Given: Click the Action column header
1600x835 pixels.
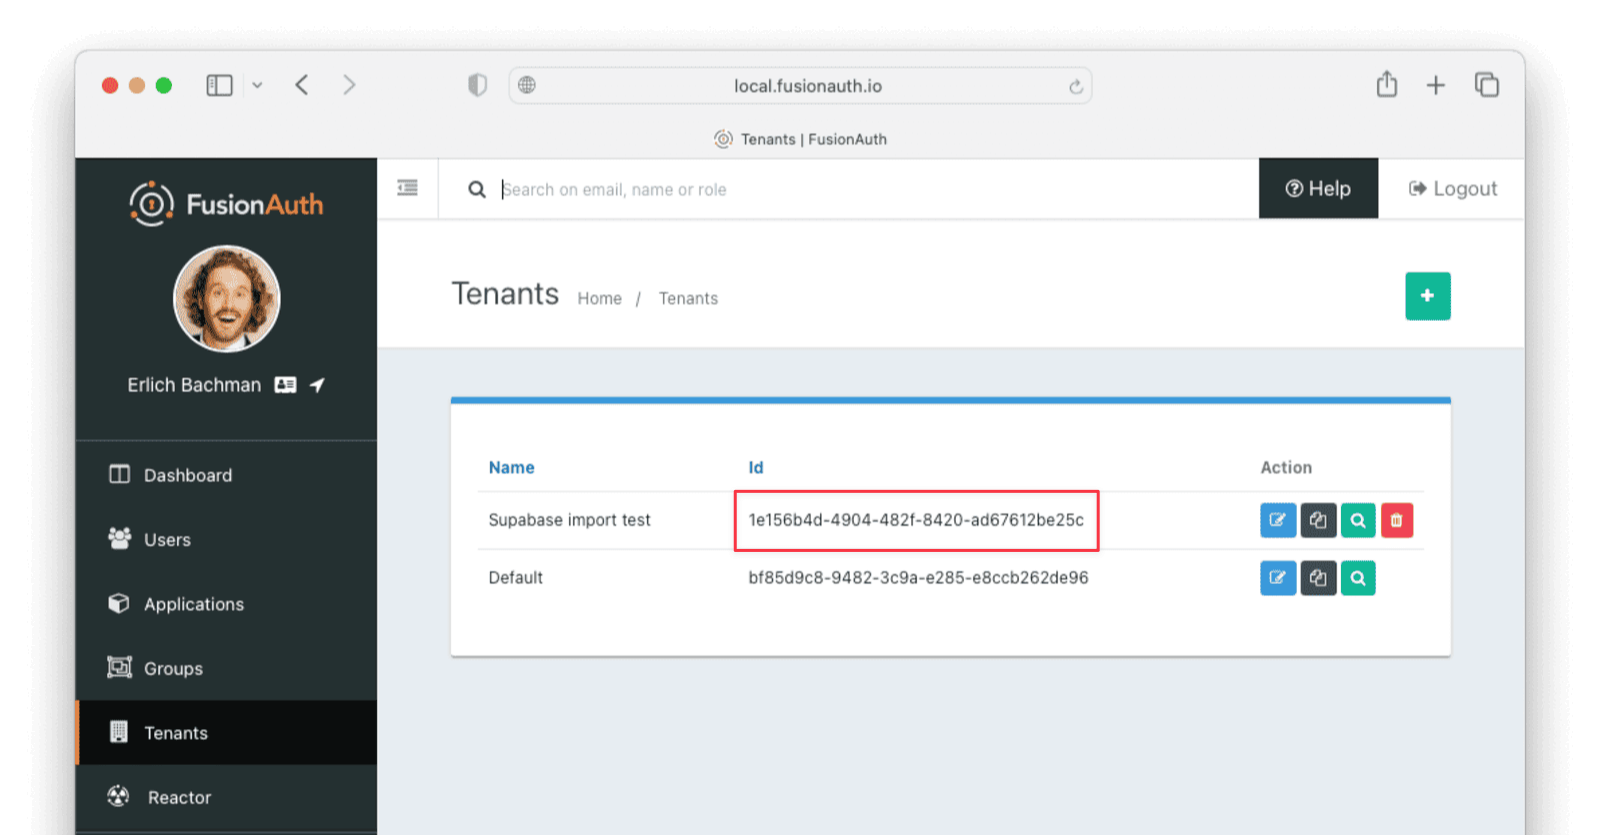Looking at the screenshot, I should point(1286,467).
